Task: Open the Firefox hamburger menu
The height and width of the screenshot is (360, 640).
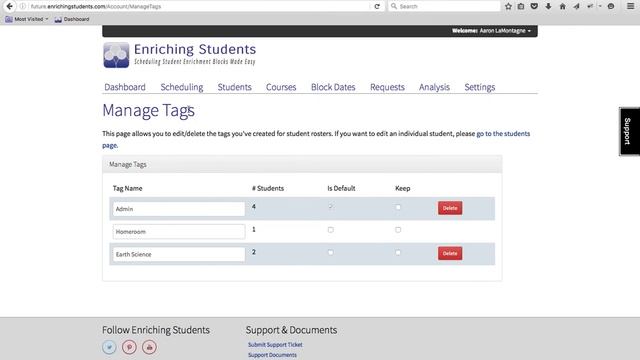Action: [x=631, y=6]
